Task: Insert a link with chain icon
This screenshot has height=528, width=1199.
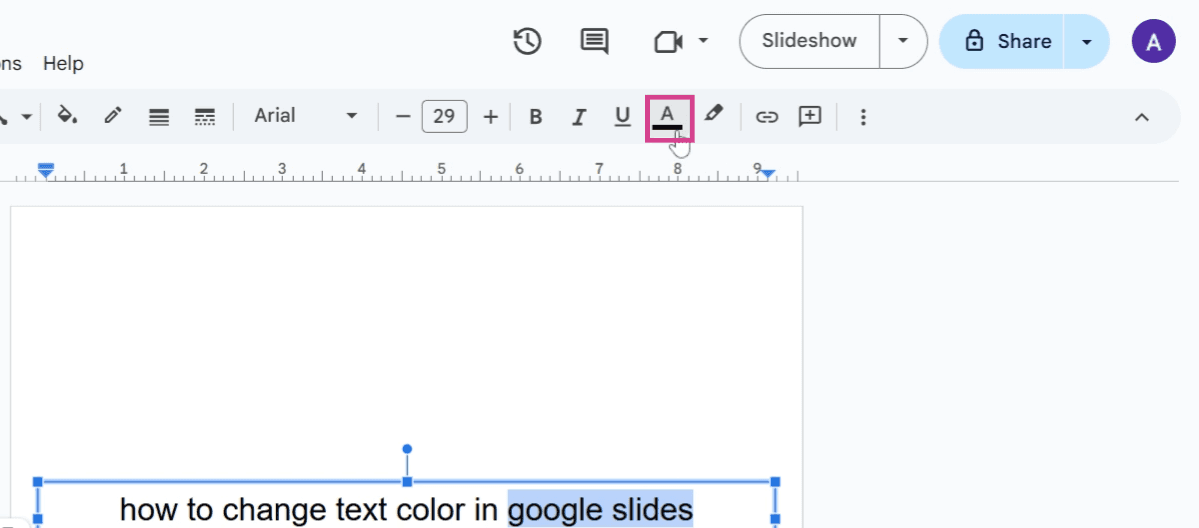Action: pyautogui.click(x=766, y=117)
